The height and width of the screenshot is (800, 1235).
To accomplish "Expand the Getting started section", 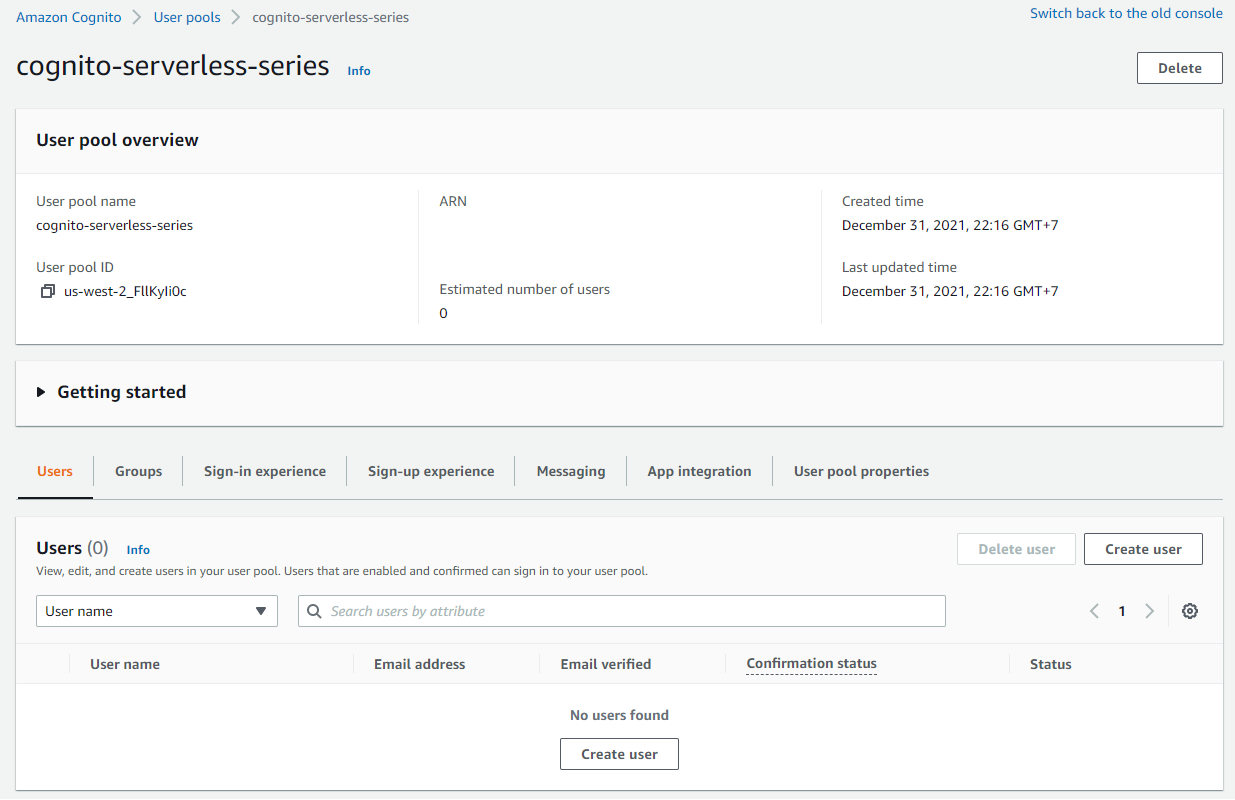I will click(x=111, y=392).
